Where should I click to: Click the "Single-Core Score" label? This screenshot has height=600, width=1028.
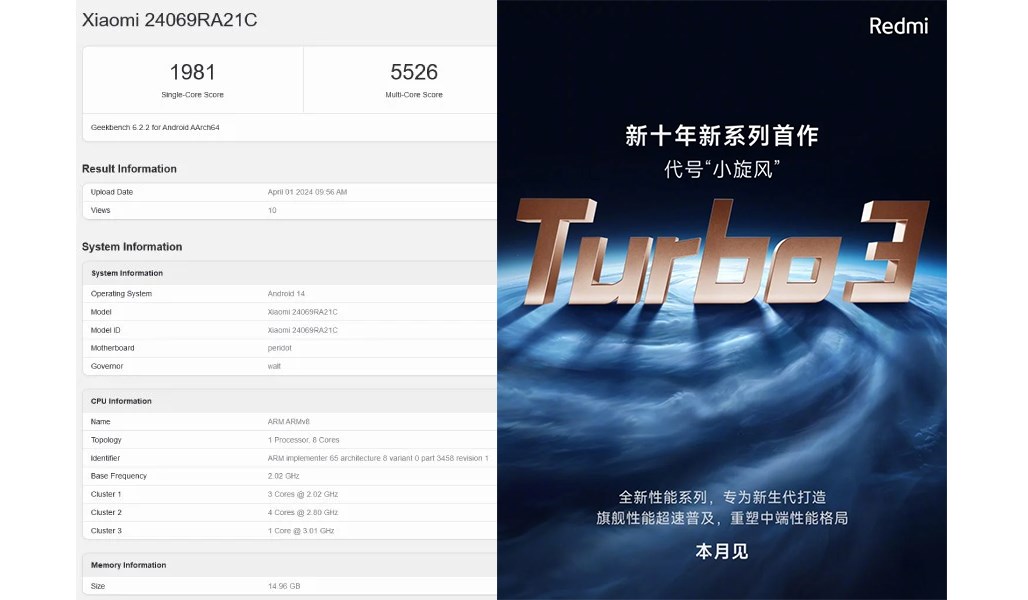click(x=192, y=95)
